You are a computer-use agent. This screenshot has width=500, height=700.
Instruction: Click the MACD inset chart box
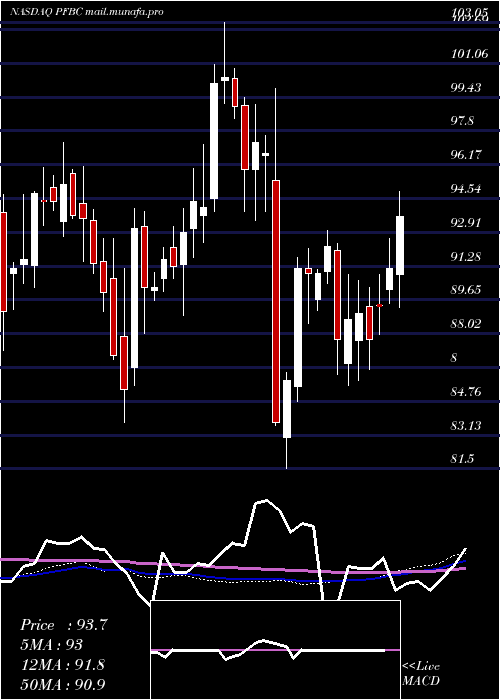coord(275,650)
